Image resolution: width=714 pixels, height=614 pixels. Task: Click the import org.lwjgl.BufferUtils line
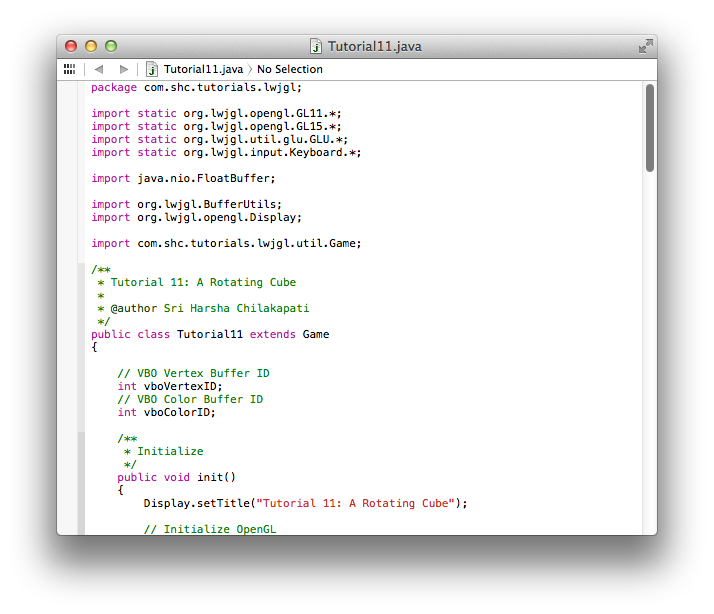click(x=187, y=205)
